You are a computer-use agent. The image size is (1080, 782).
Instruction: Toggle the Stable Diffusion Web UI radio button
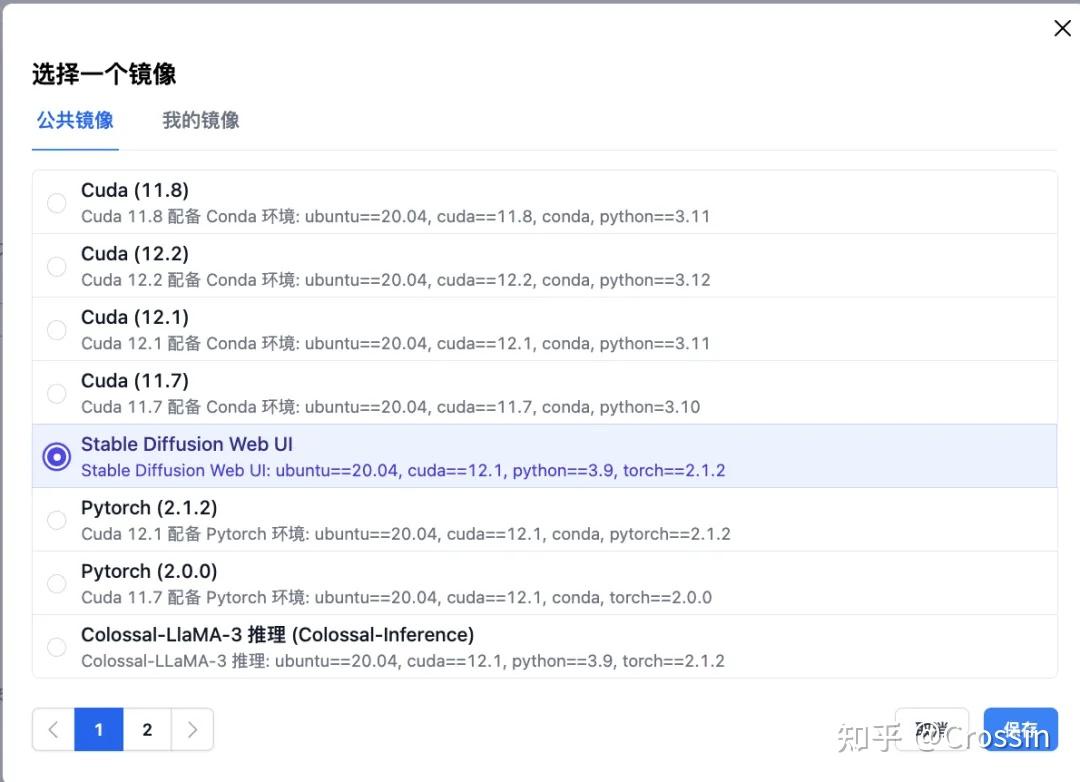56,456
